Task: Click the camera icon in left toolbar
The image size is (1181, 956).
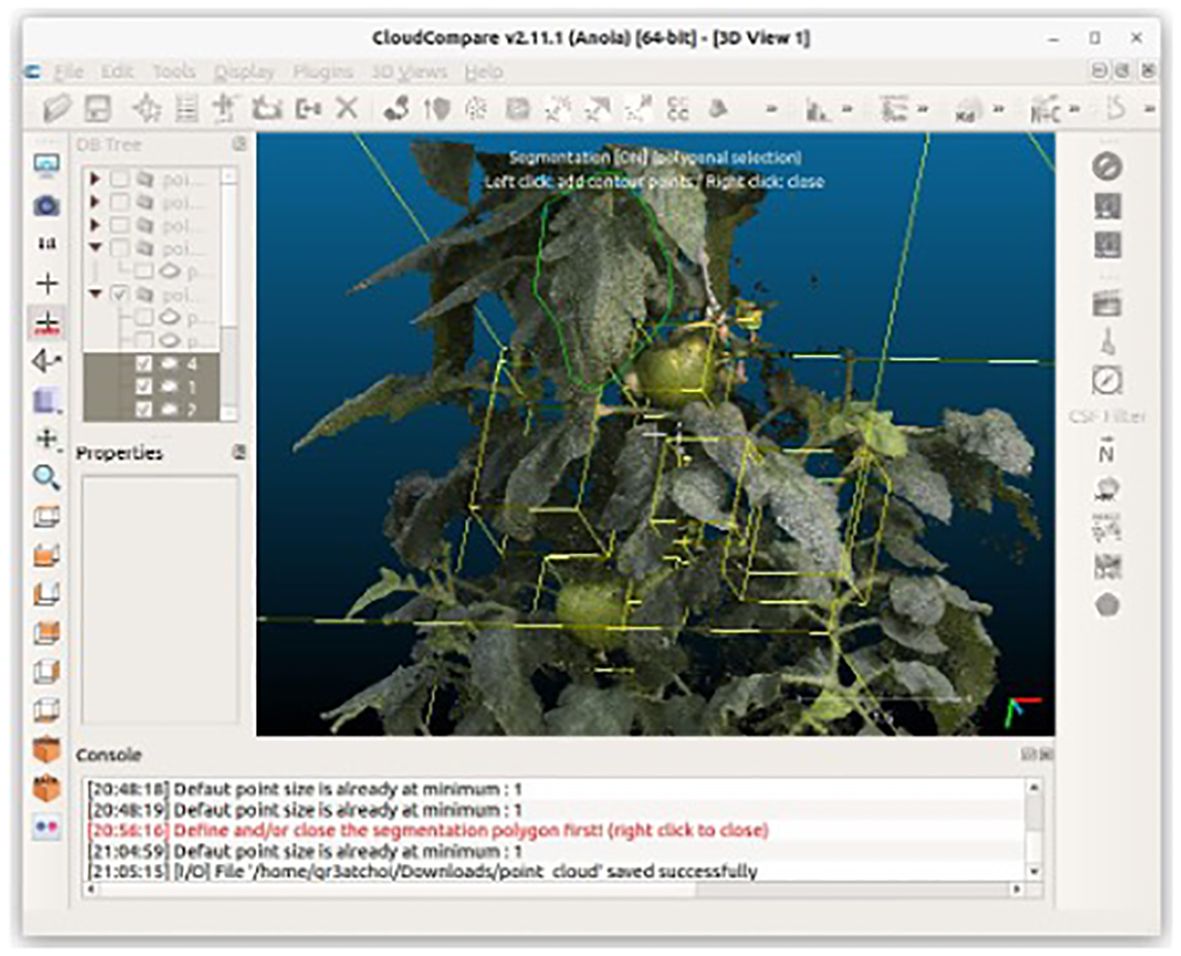Action: pyautogui.click(x=47, y=205)
